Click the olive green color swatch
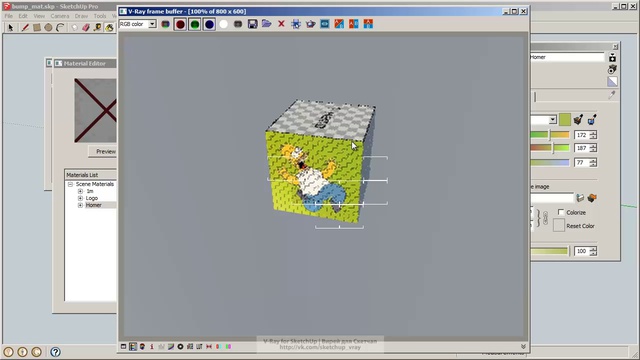This screenshot has width=640, height=360. coord(564,120)
